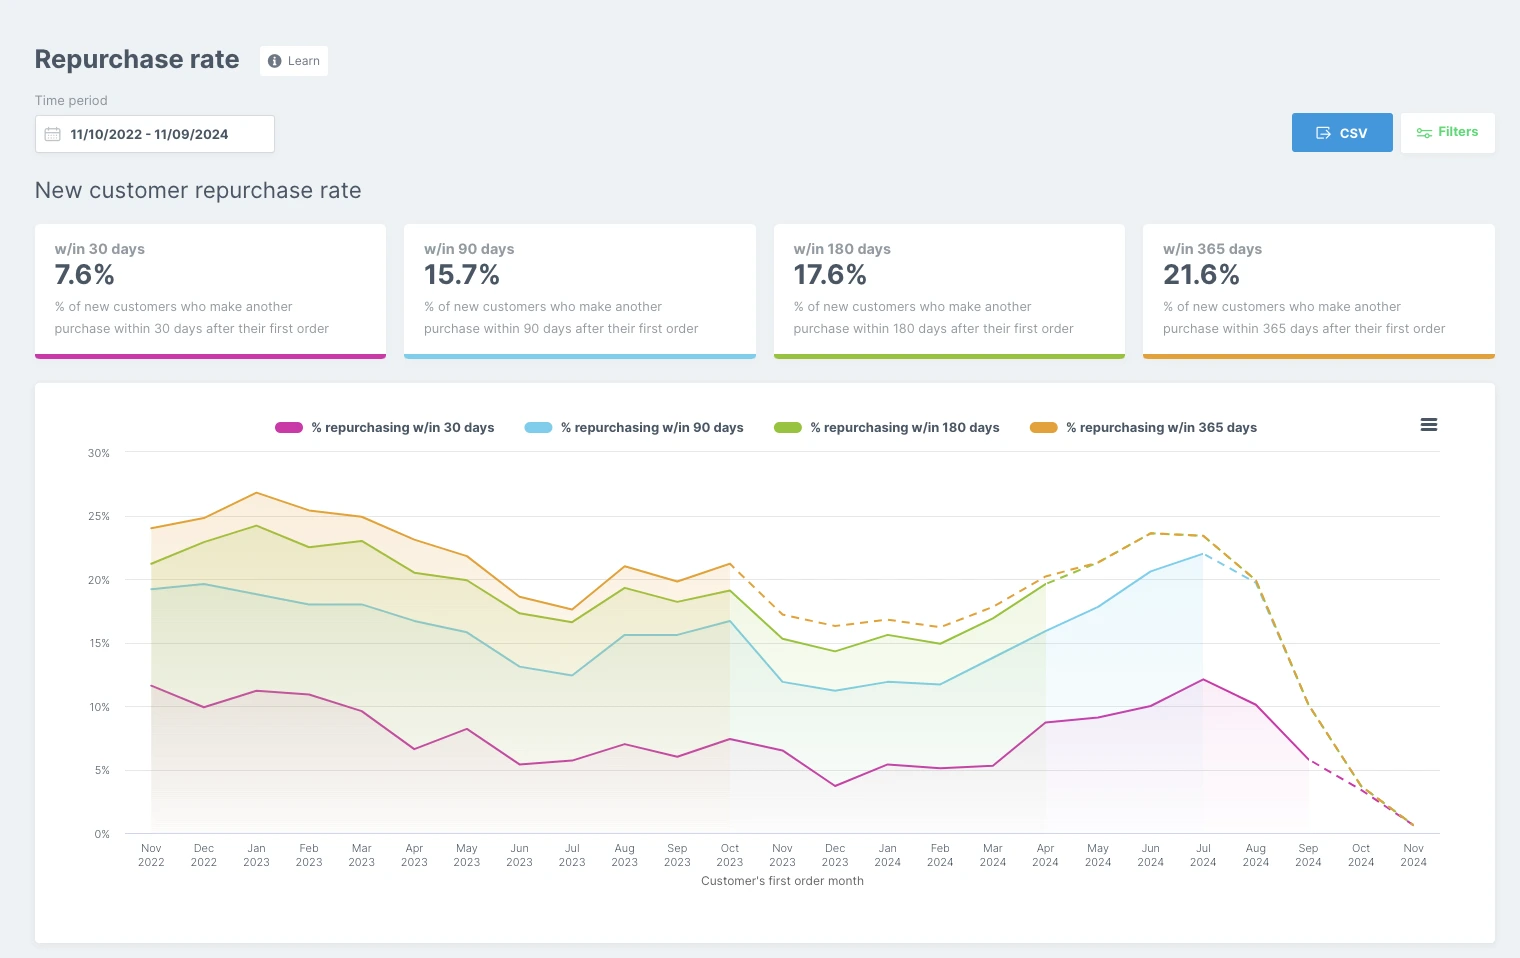Click the info icon beside Learn

pos(275,61)
